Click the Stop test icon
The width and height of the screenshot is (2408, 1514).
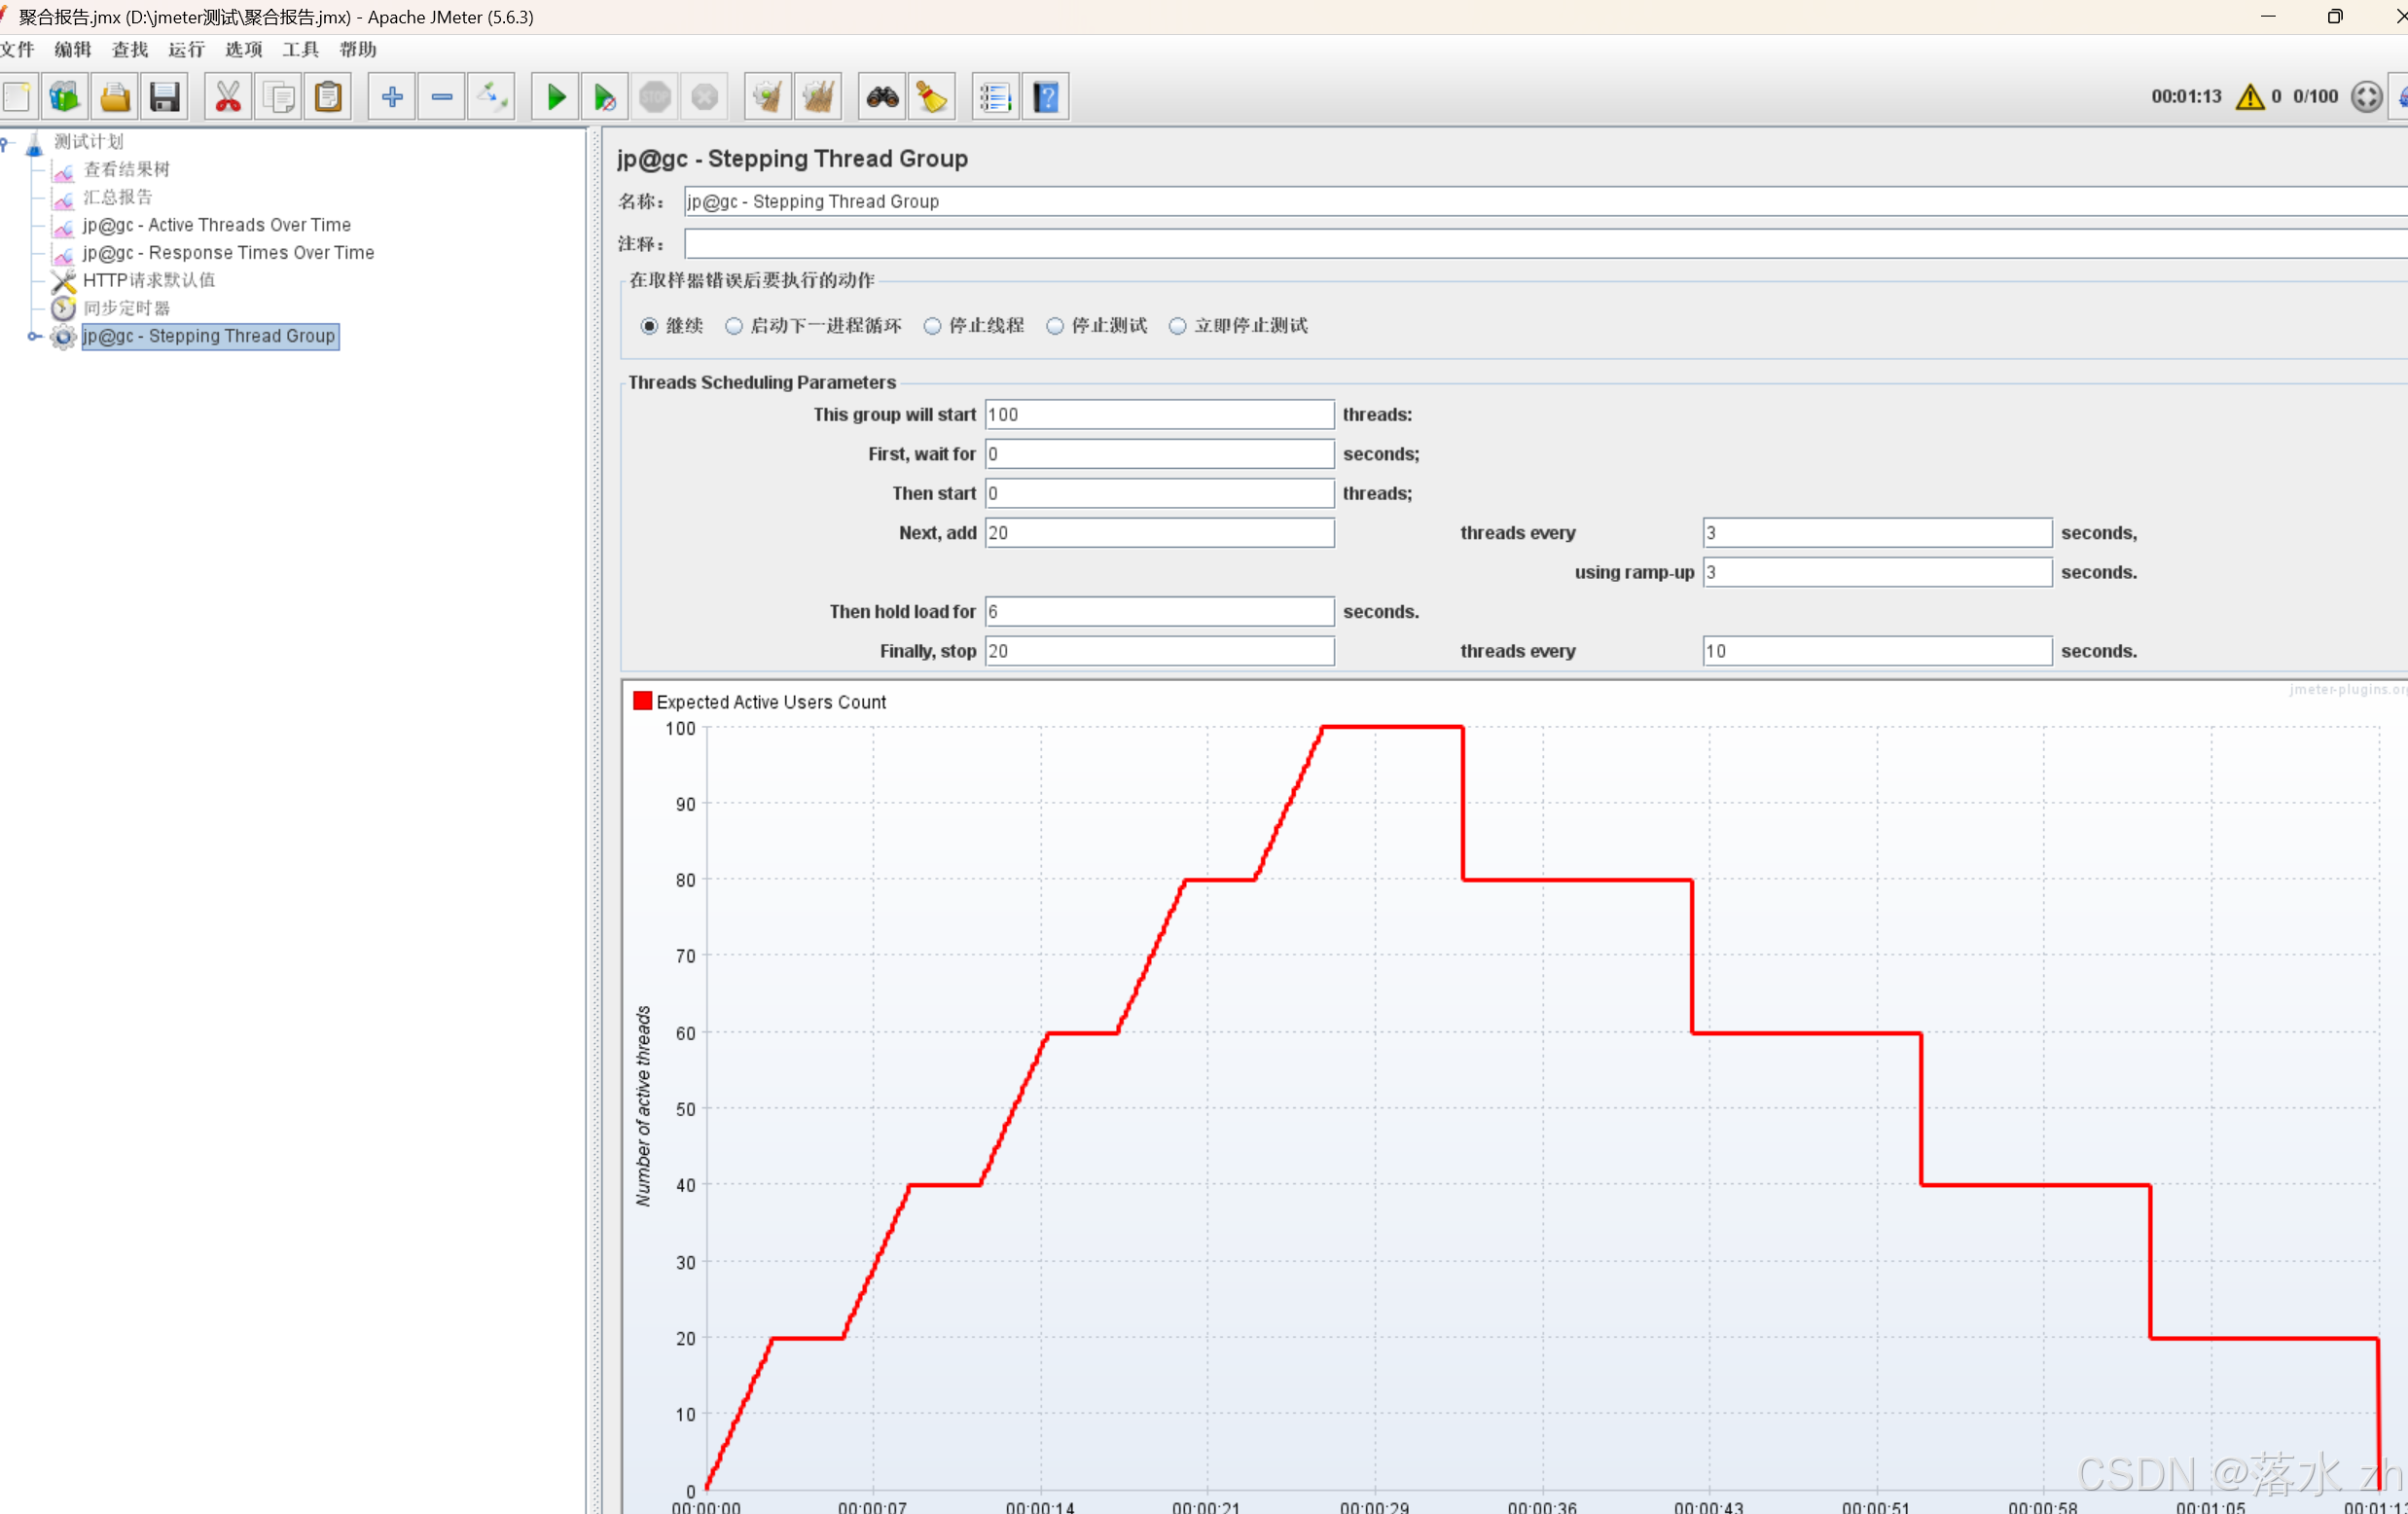(655, 97)
